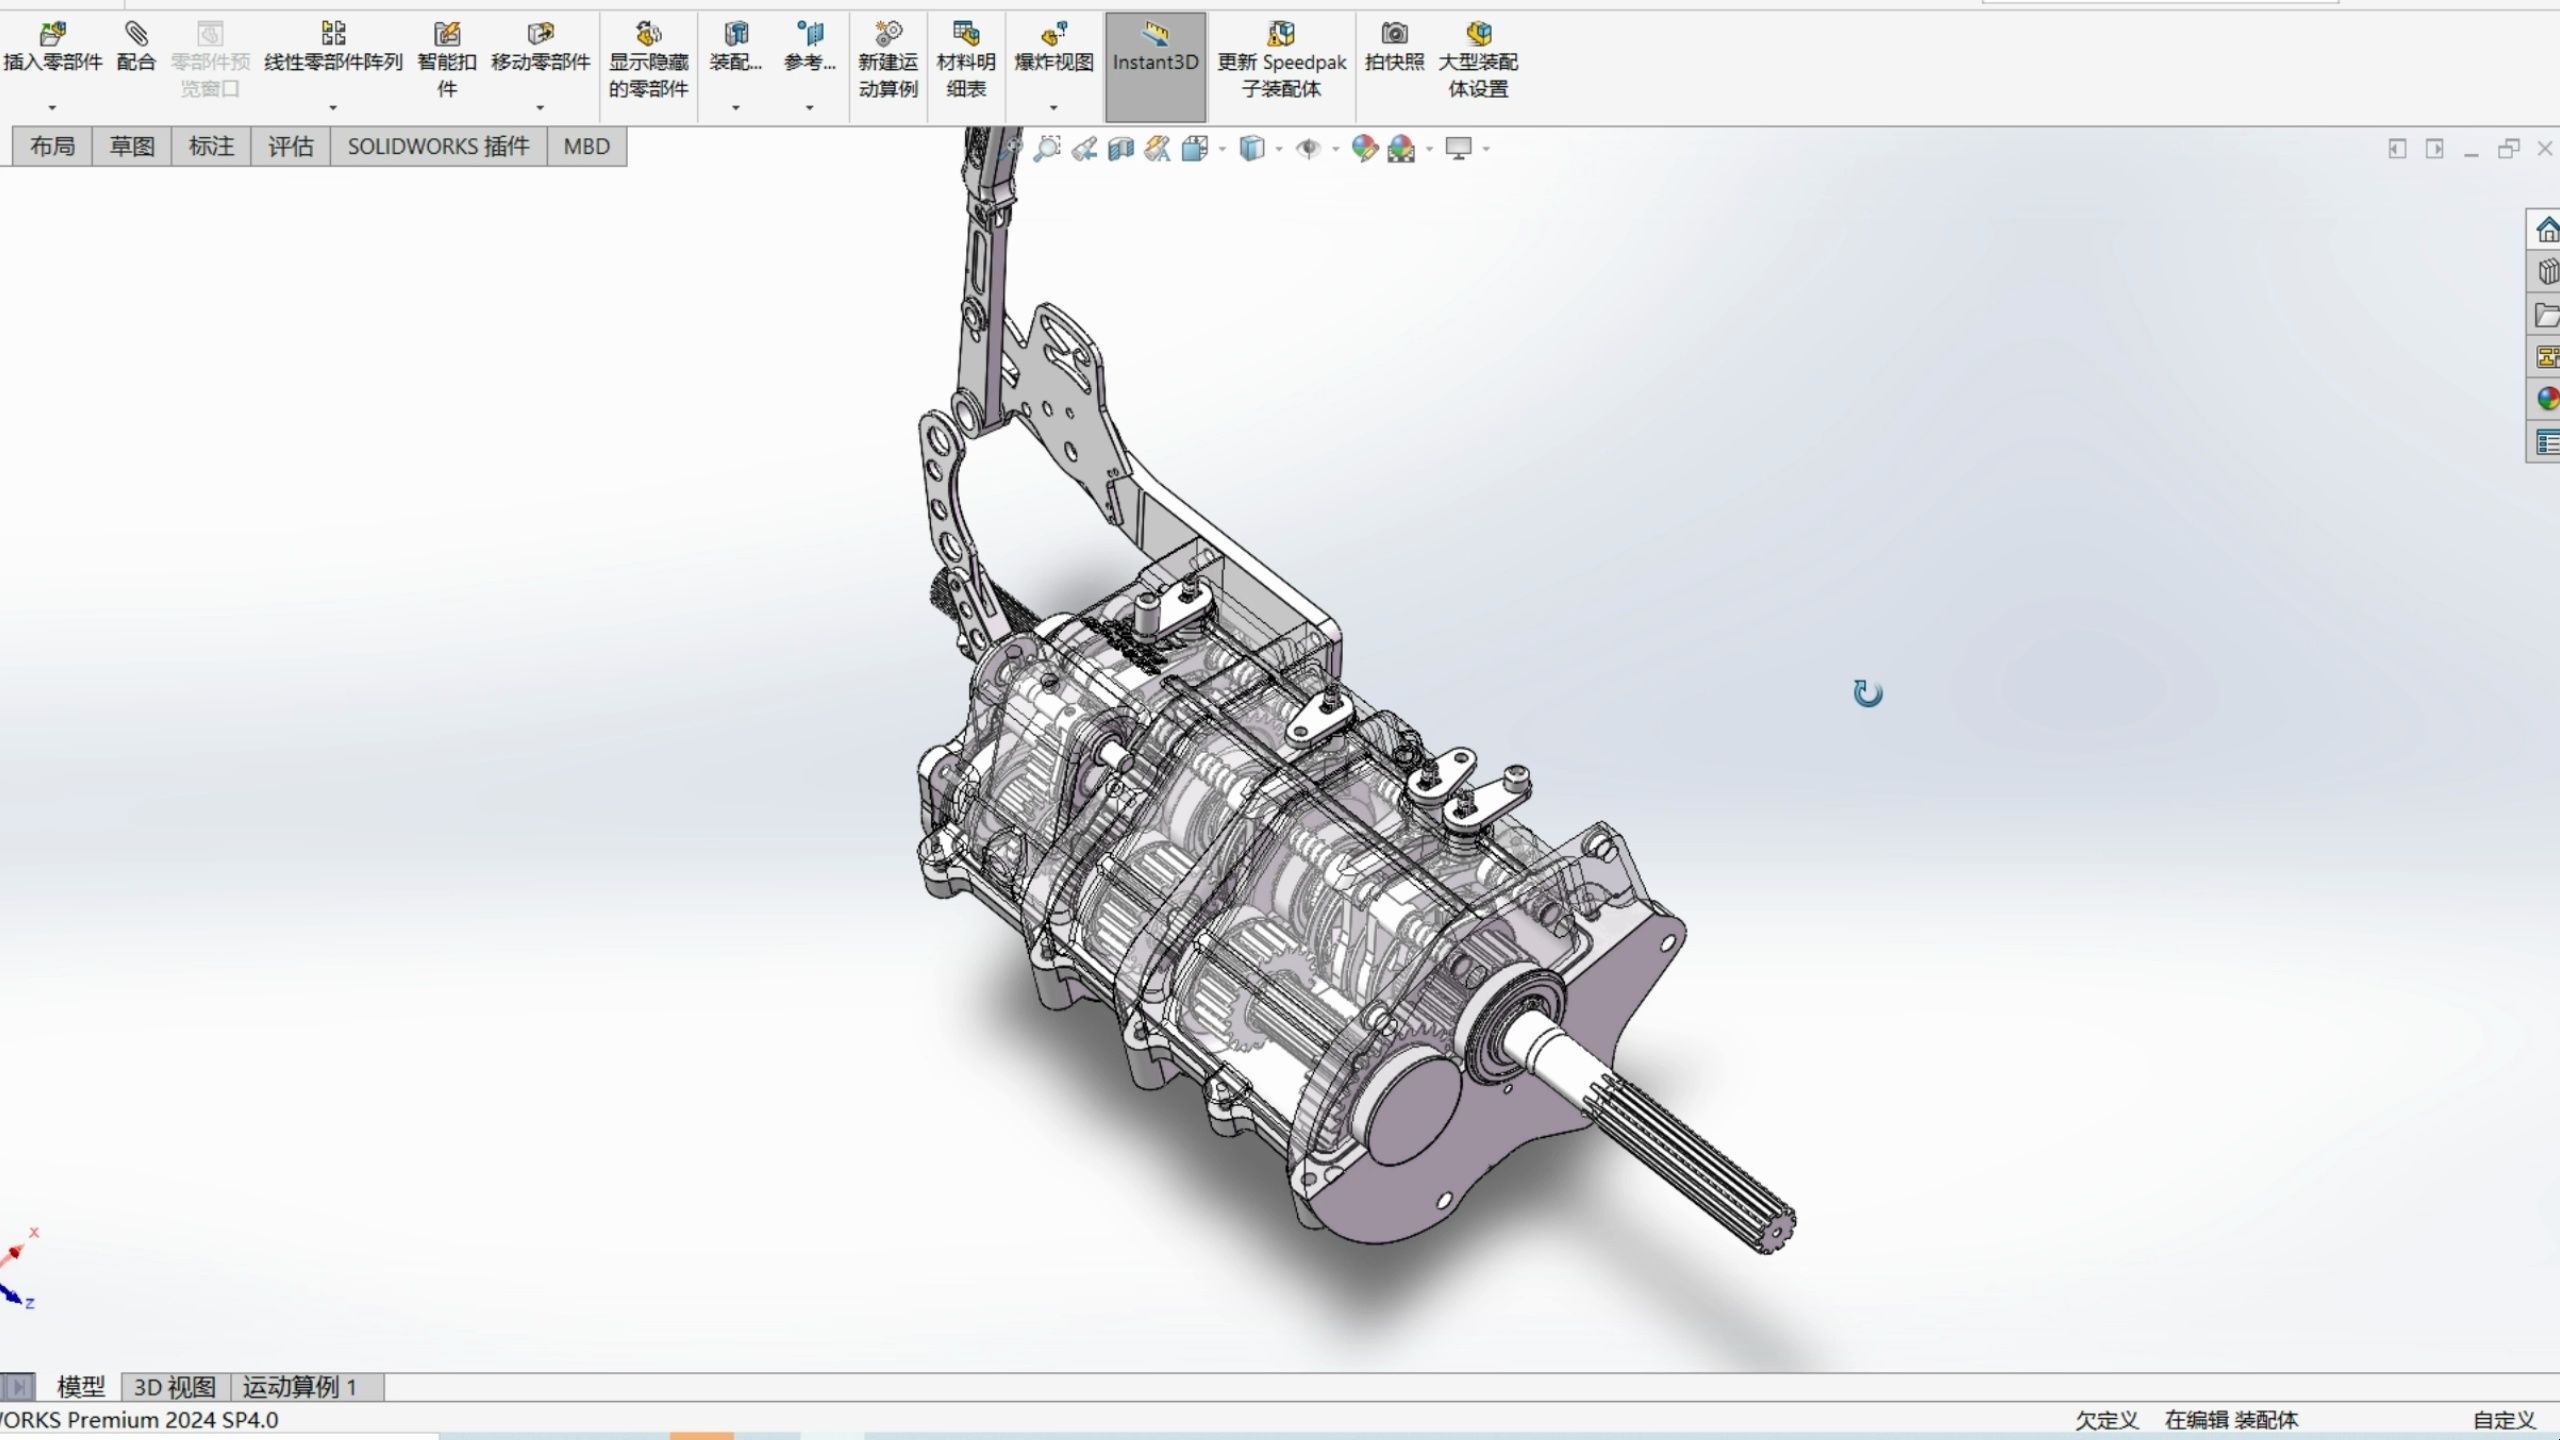Screen dimensions: 2560x1440
Task: Click 在编辑 装配体 status text
Action: click(x=2231, y=1420)
